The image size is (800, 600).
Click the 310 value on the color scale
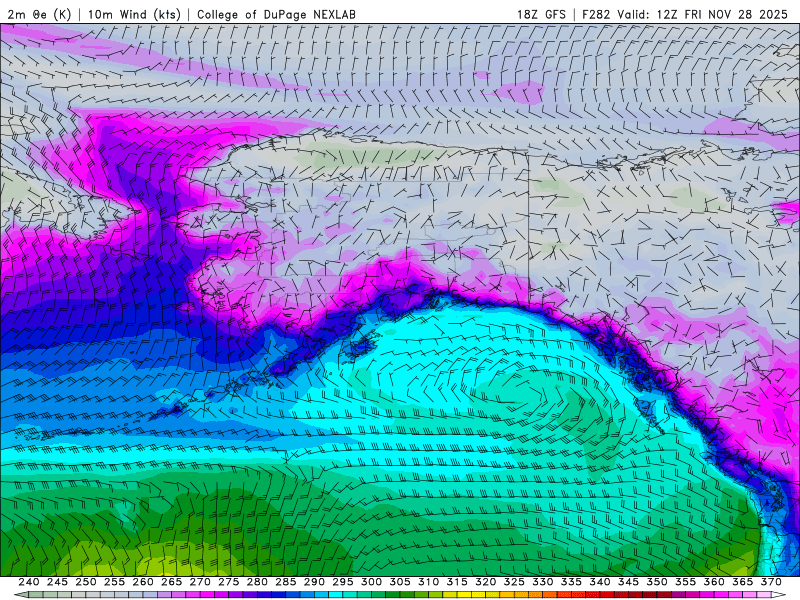[x=429, y=582]
